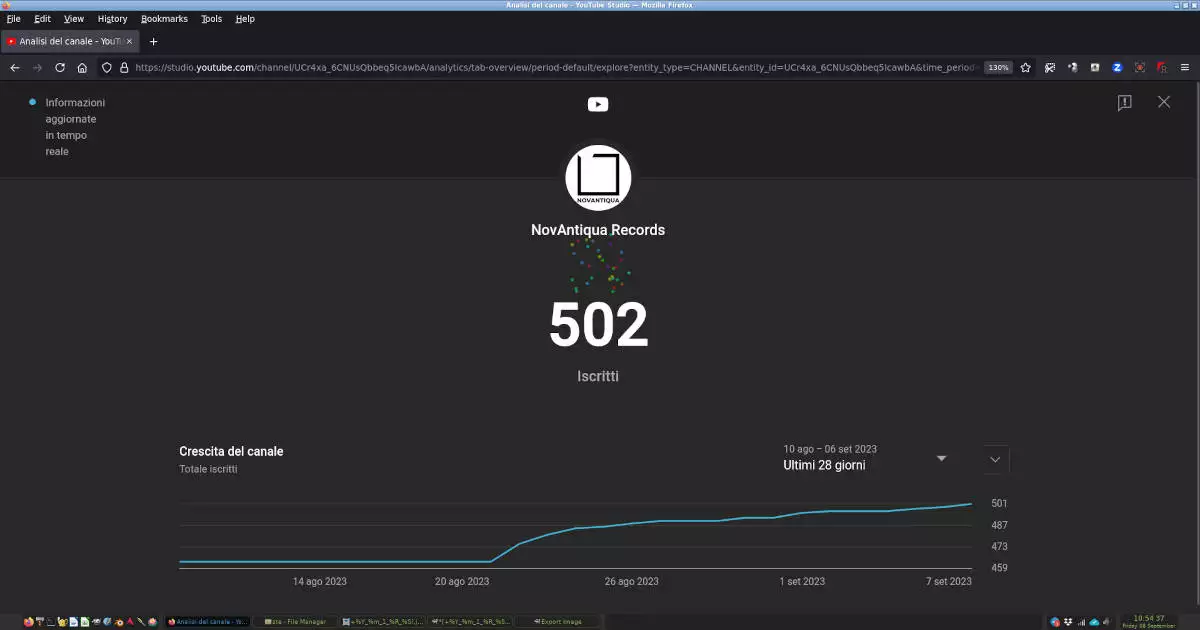1200x630 pixels.
Task: Open the History menu
Action: [x=112, y=19]
